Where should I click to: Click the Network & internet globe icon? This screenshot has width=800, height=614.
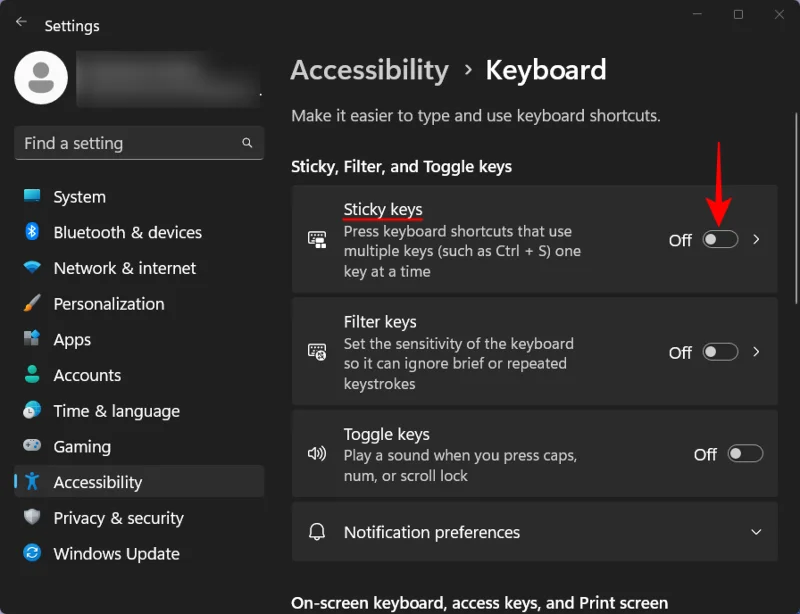click(x=32, y=268)
